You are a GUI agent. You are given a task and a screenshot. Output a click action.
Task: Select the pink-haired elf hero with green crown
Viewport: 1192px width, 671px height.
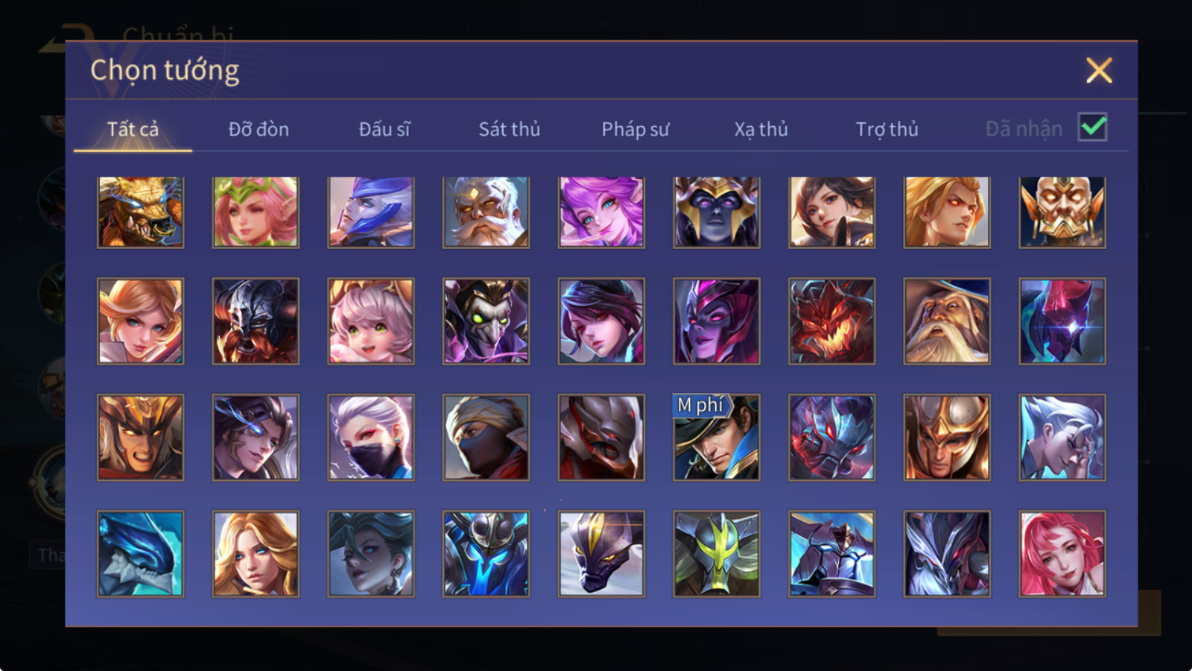pyautogui.click(x=255, y=212)
